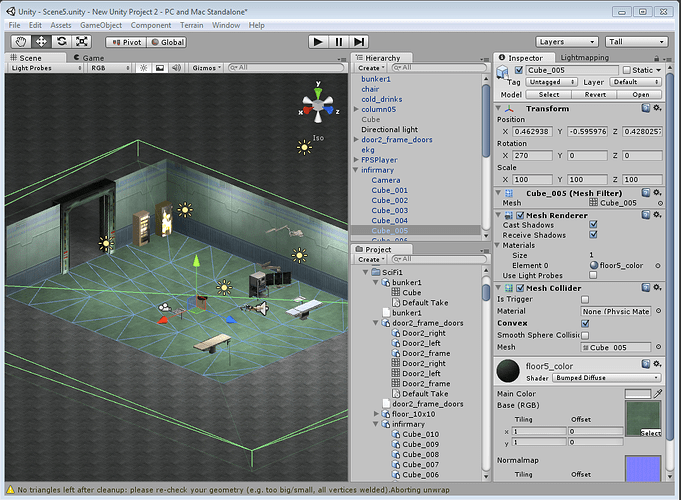Select the Move tool in the toolbar
The width and height of the screenshot is (681, 500).
point(41,42)
